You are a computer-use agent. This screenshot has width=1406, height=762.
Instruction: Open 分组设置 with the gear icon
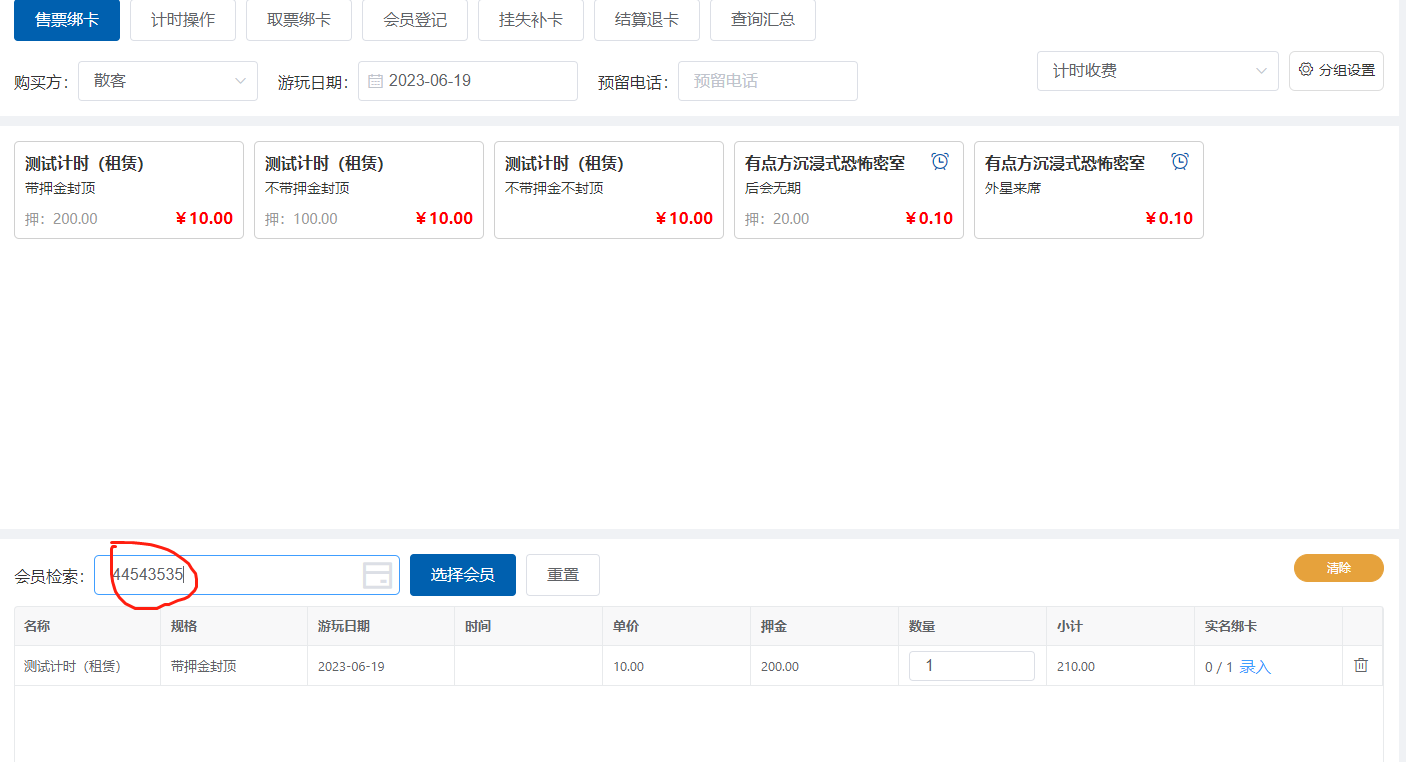(1336, 71)
